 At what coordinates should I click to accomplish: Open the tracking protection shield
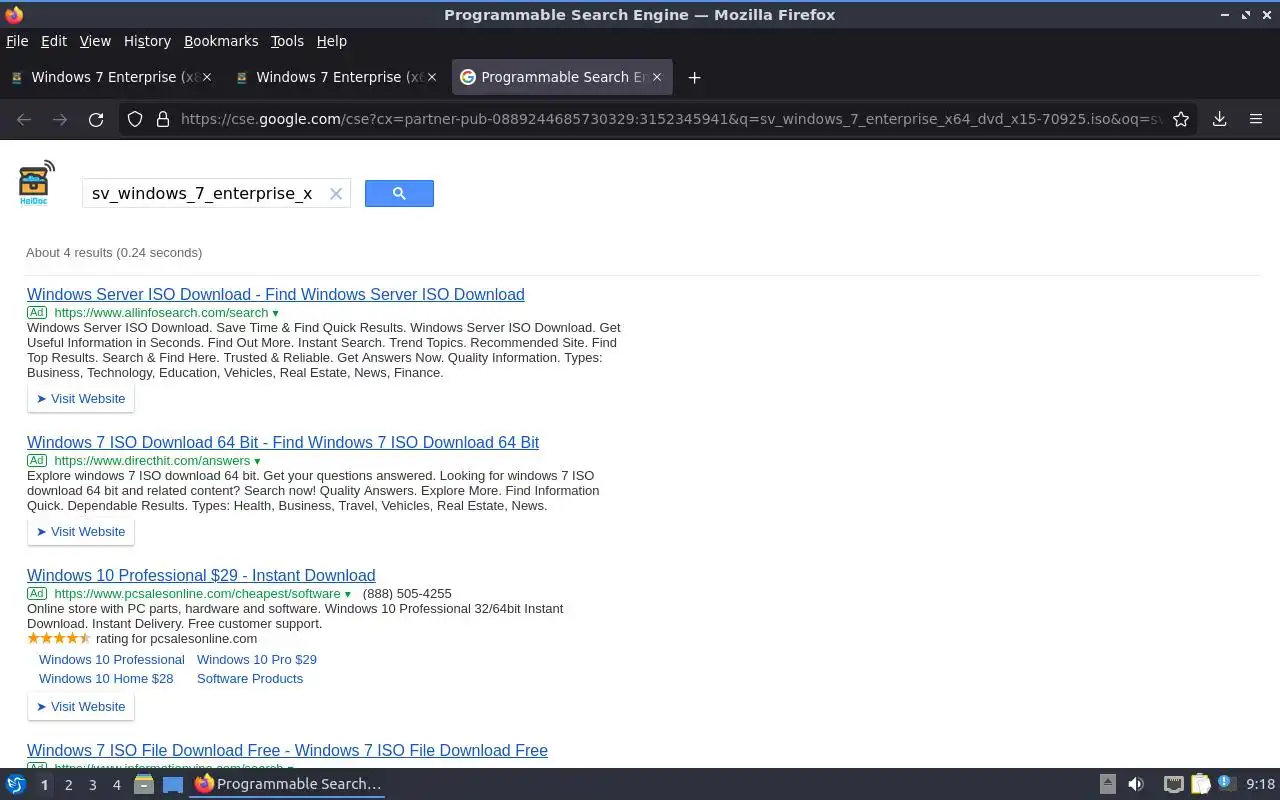click(135, 119)
